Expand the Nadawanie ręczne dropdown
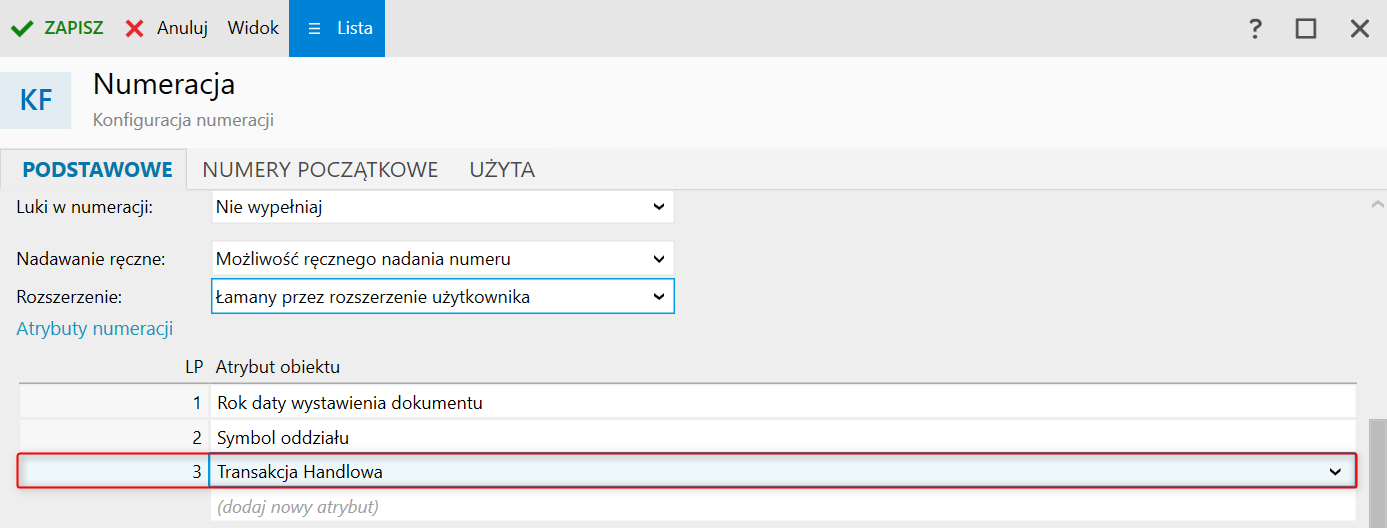 point(658,259)
